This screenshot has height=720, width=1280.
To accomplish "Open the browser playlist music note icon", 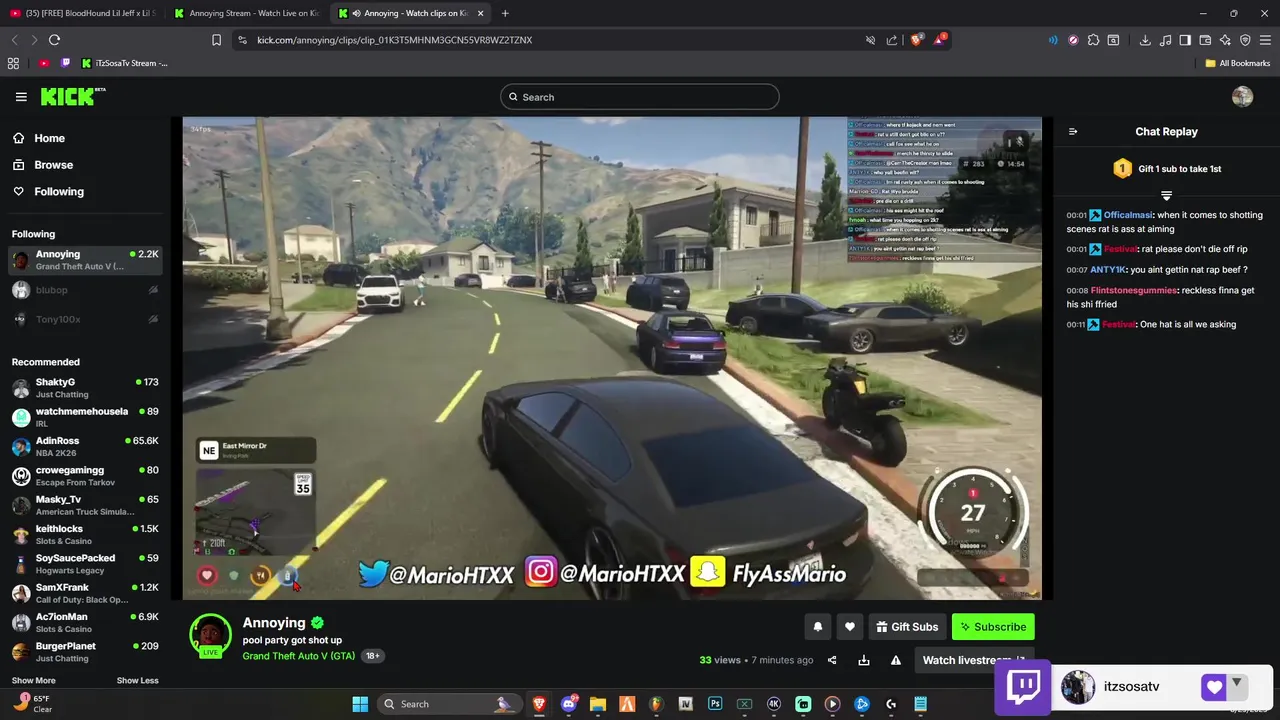I will 1165,40.
